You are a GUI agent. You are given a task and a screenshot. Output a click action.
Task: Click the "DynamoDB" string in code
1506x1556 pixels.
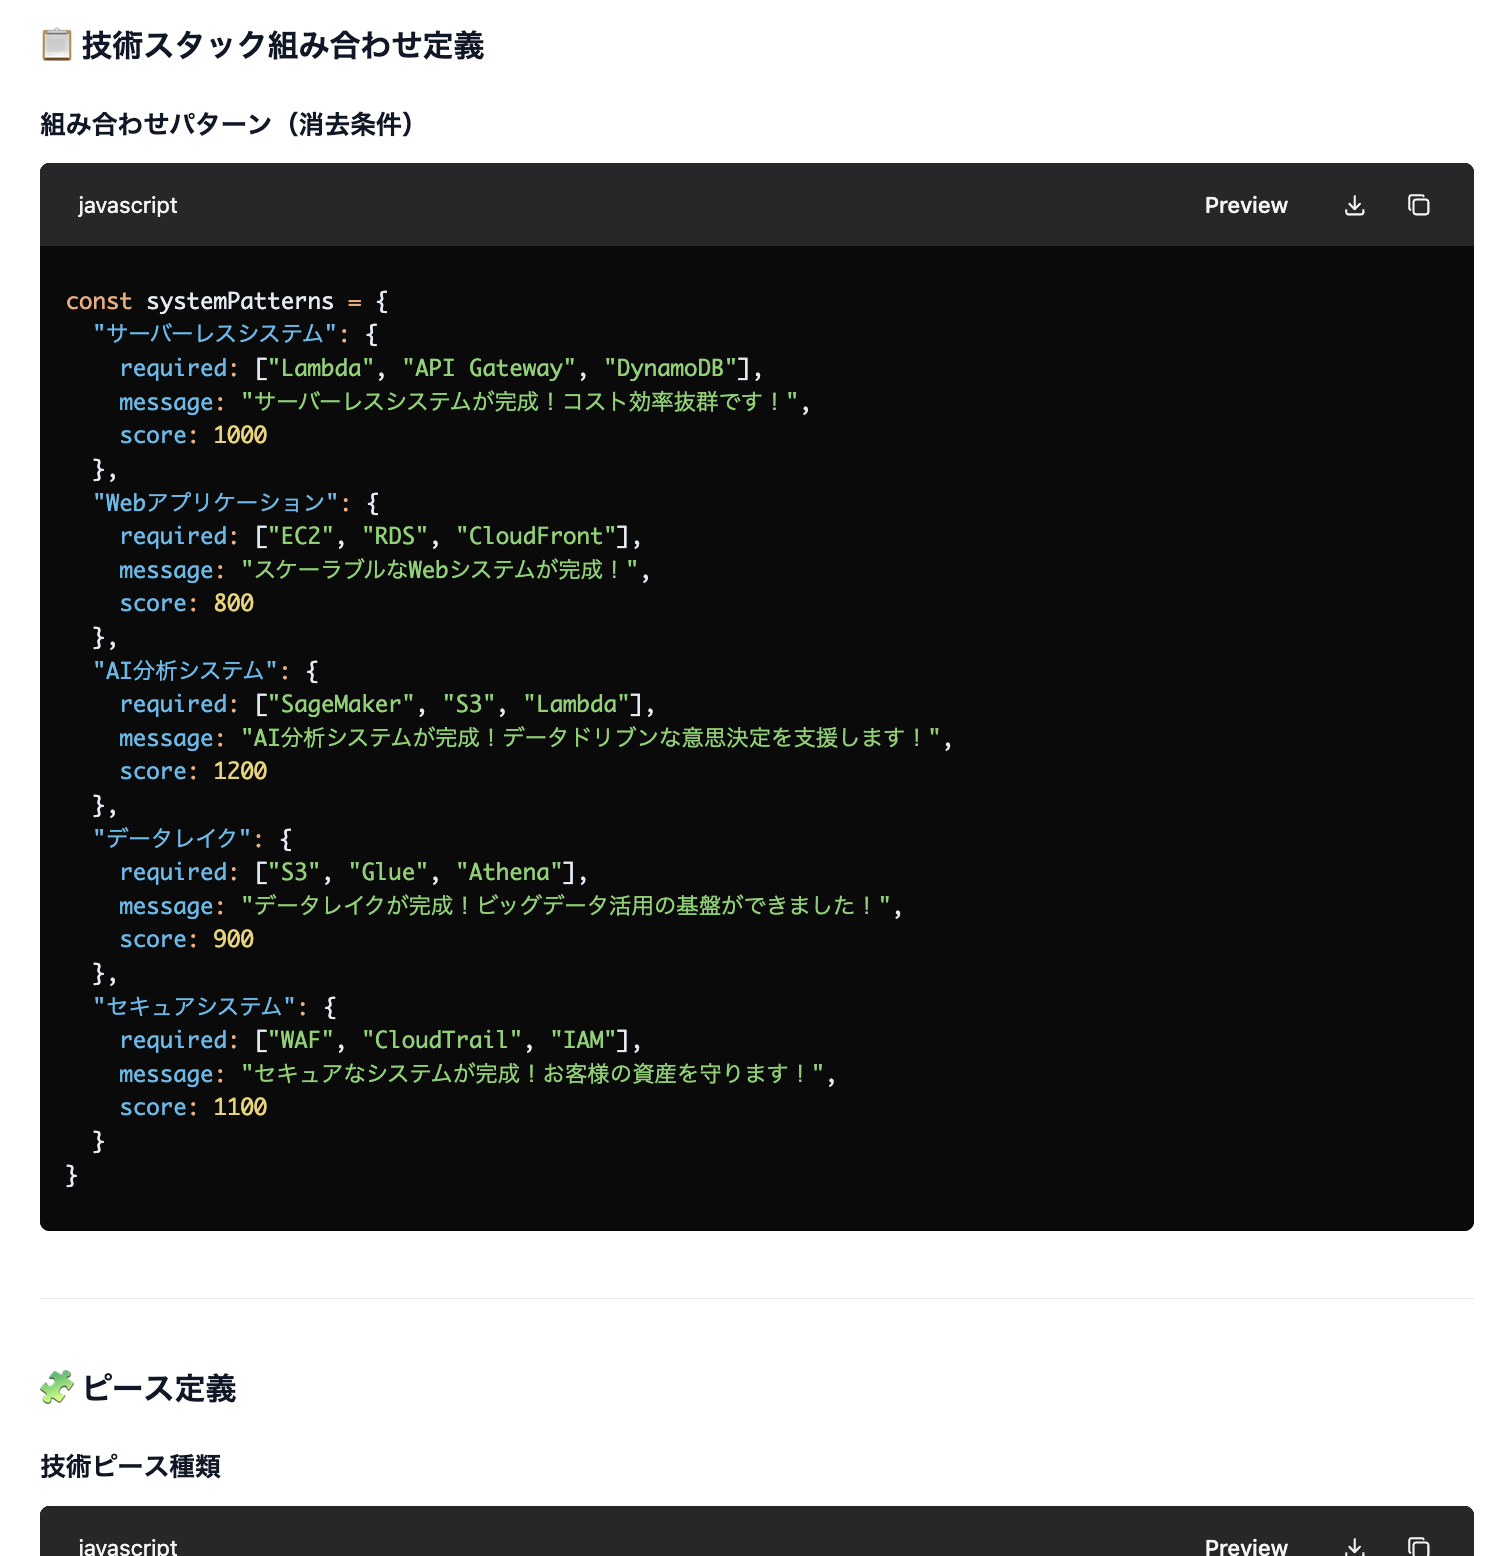(670, 368)
